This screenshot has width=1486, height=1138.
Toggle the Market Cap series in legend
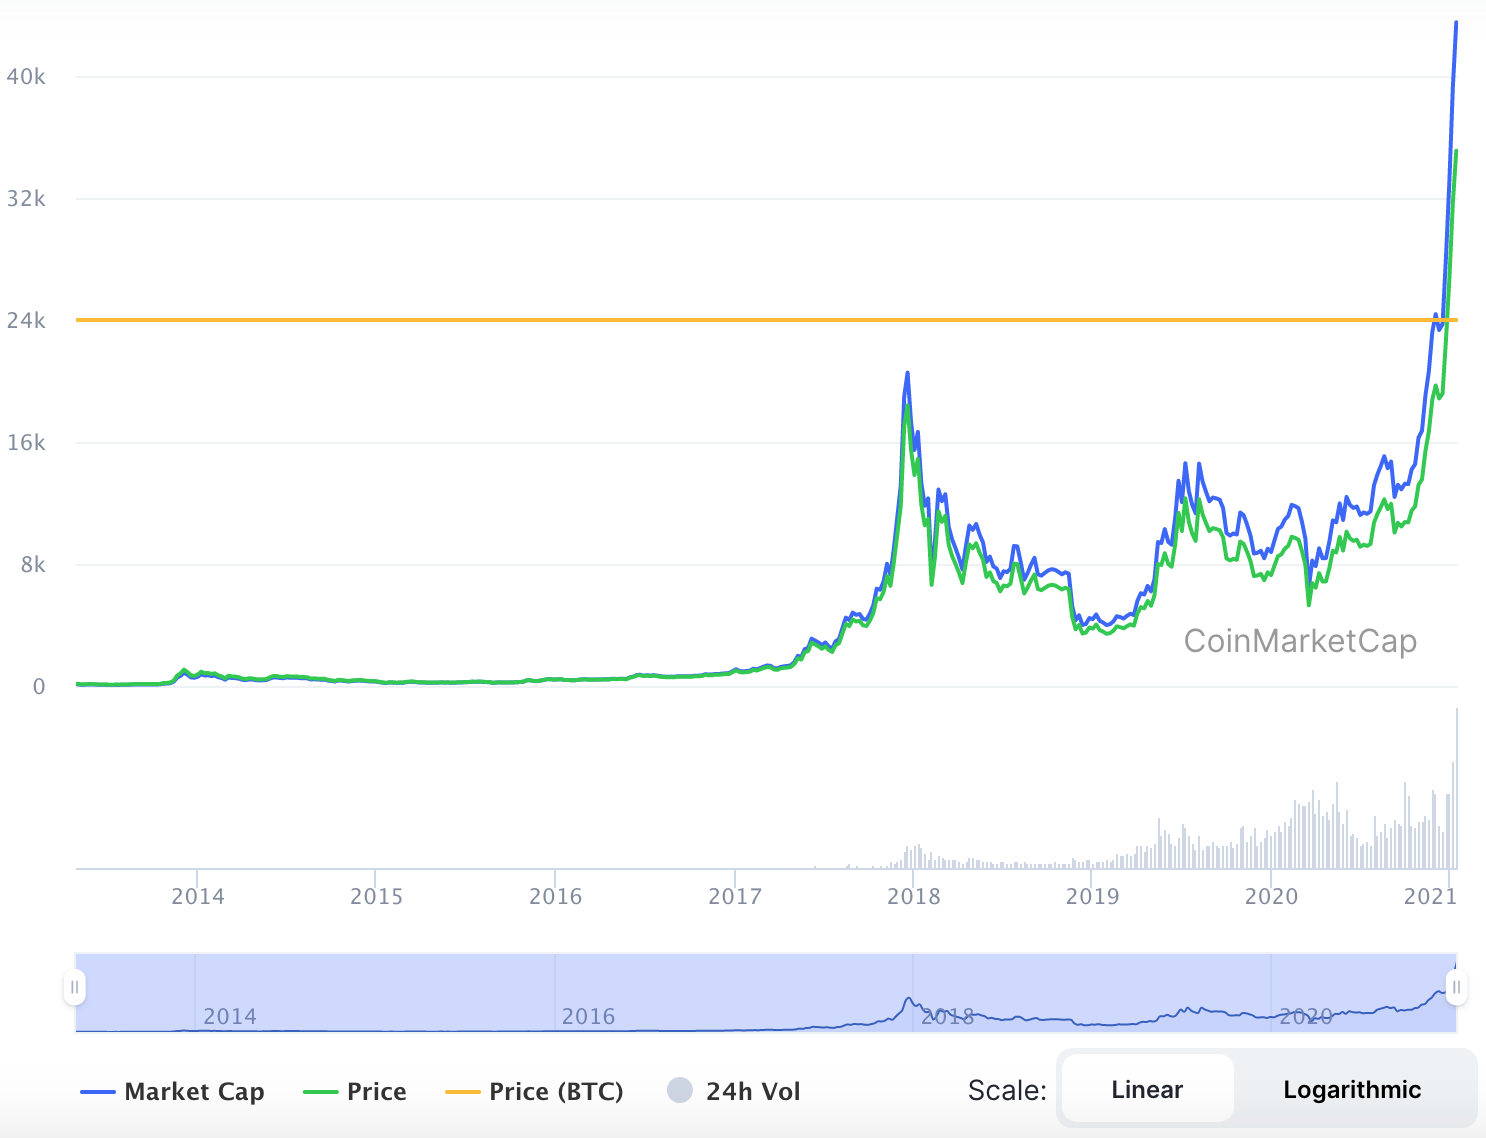point(172,1091)
